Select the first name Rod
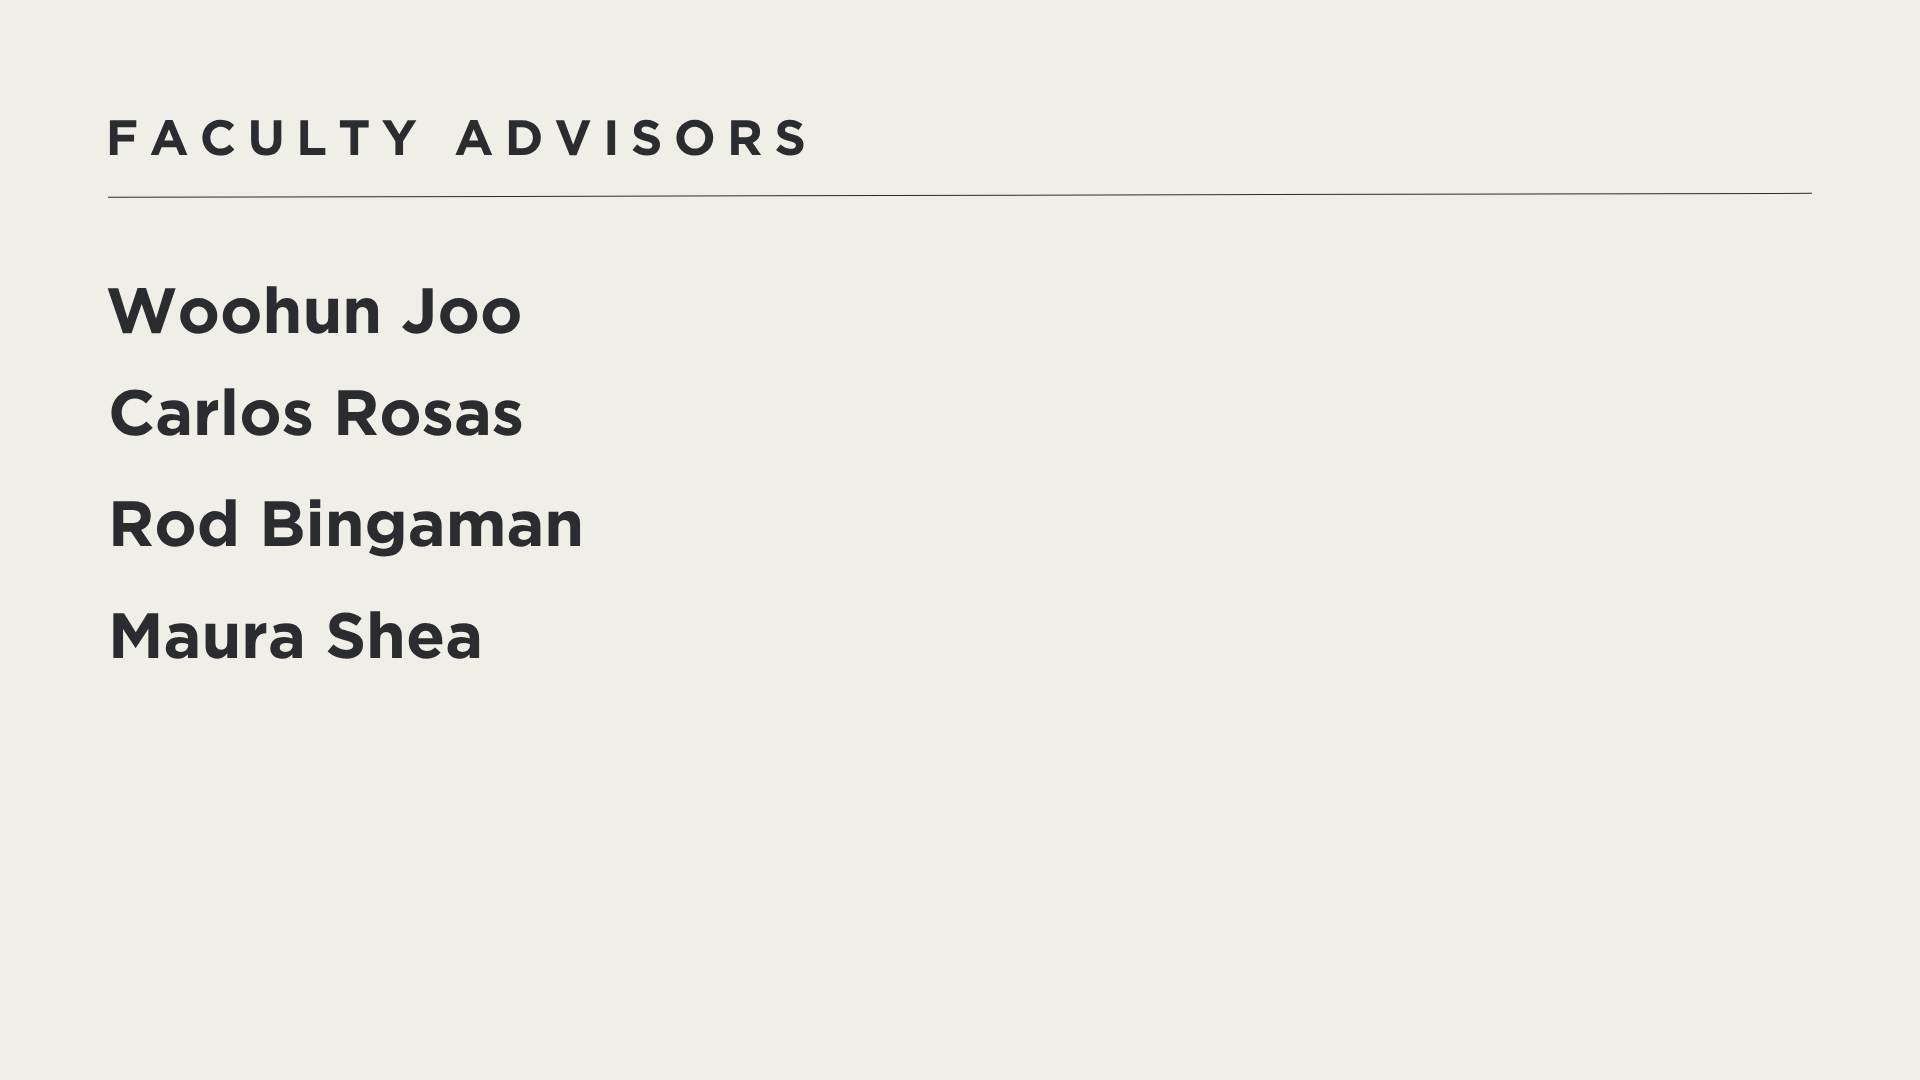The width and height of the screenshot is (1920, 1080). coord(174,525)
